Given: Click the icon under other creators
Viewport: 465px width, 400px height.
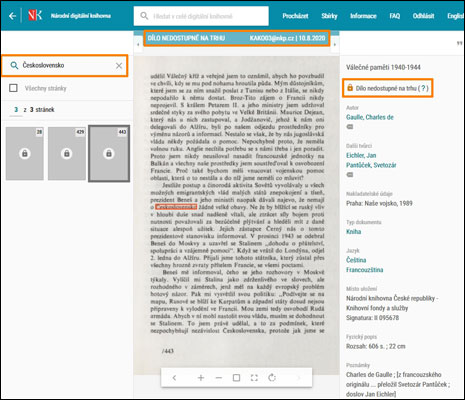Looking at the screenshot, I should pos(350,175).
